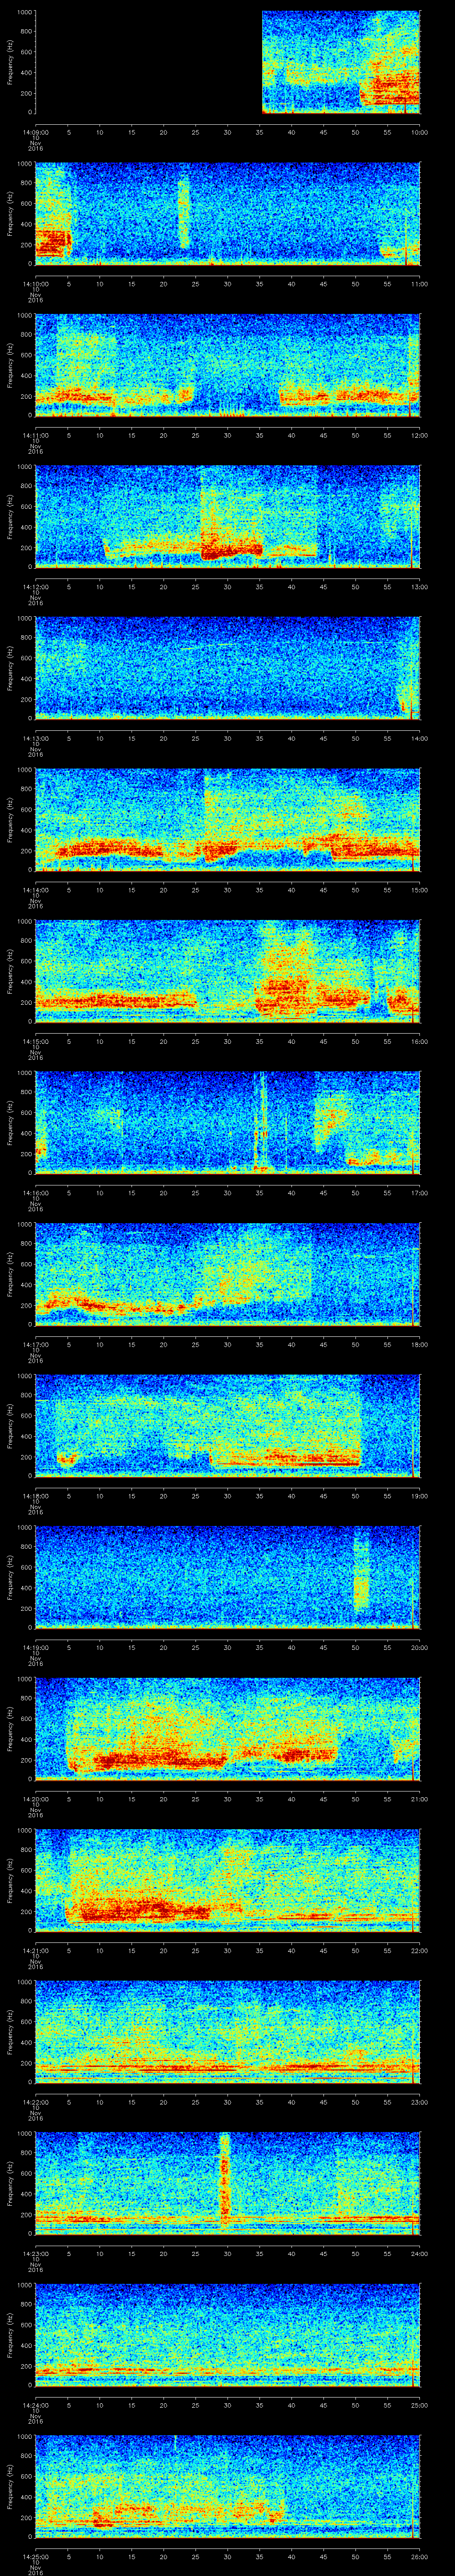Click the 14:20:00 time axis label
Viewport: 455px width, 2576px height.
coord(35,1799)
